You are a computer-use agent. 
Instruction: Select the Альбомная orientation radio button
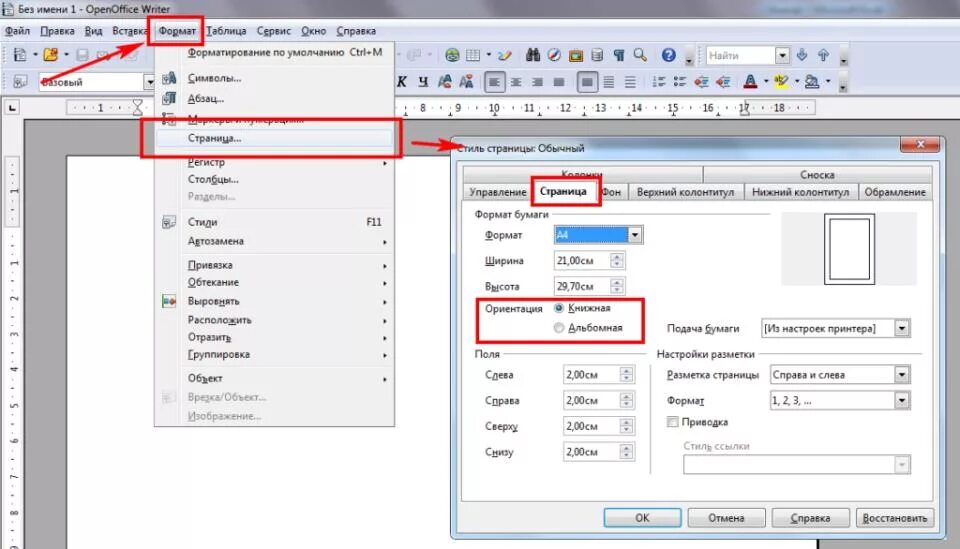click(559, 327)
